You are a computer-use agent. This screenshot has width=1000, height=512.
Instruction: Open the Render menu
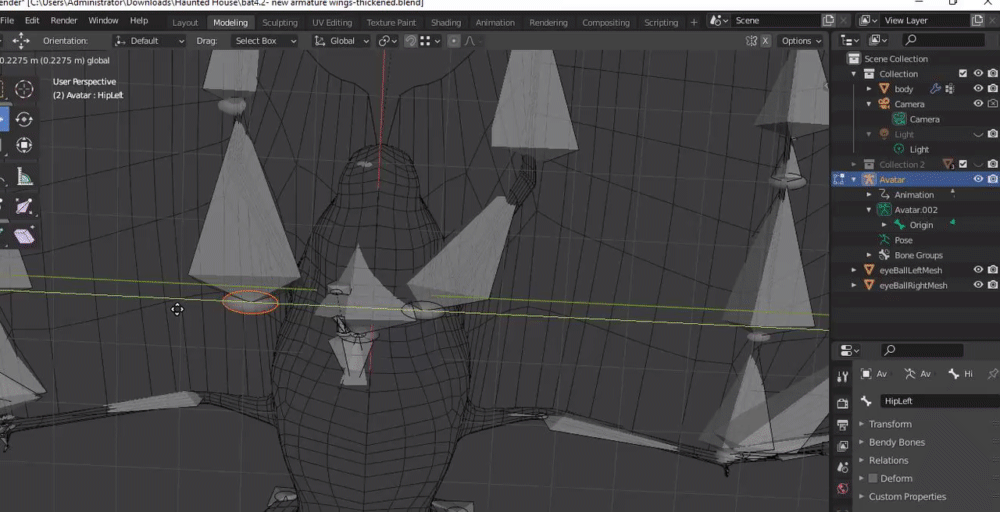[63, 20]
